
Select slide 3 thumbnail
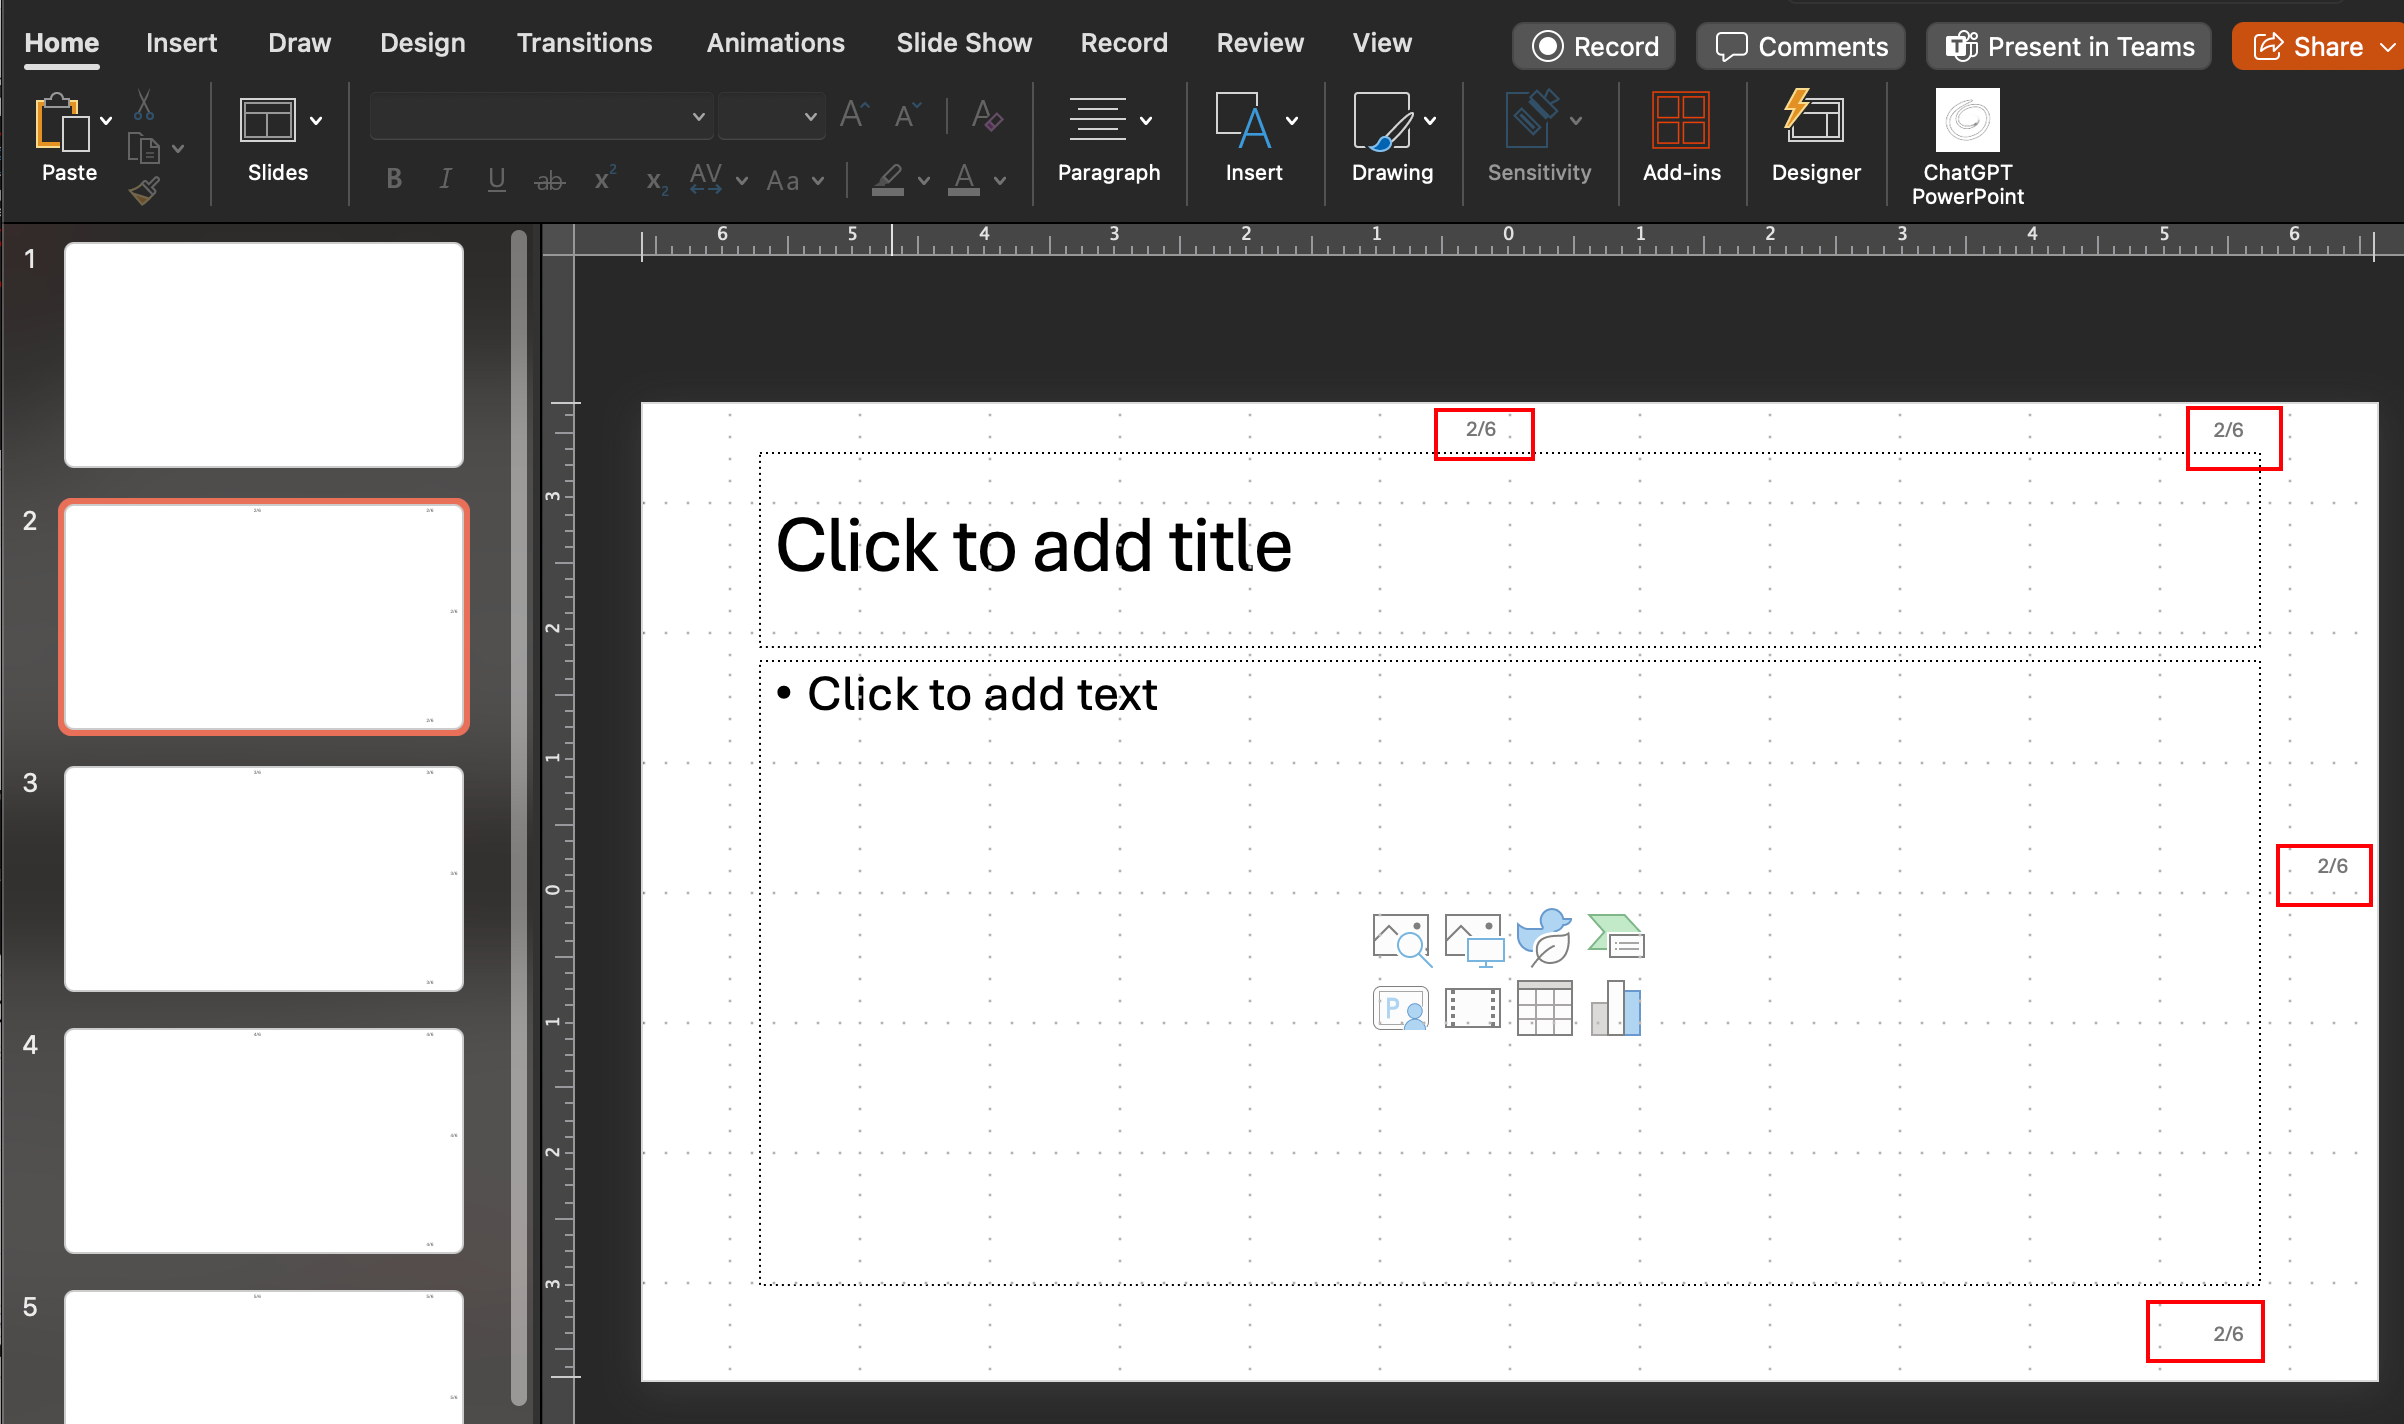(264, 878)
